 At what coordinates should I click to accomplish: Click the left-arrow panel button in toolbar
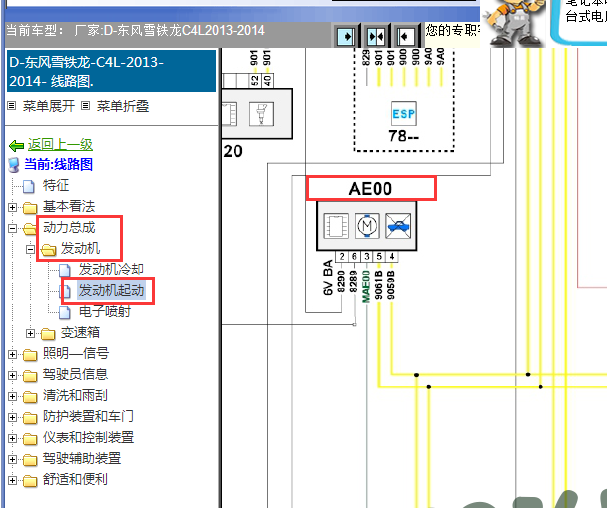[x=405, y=36]
